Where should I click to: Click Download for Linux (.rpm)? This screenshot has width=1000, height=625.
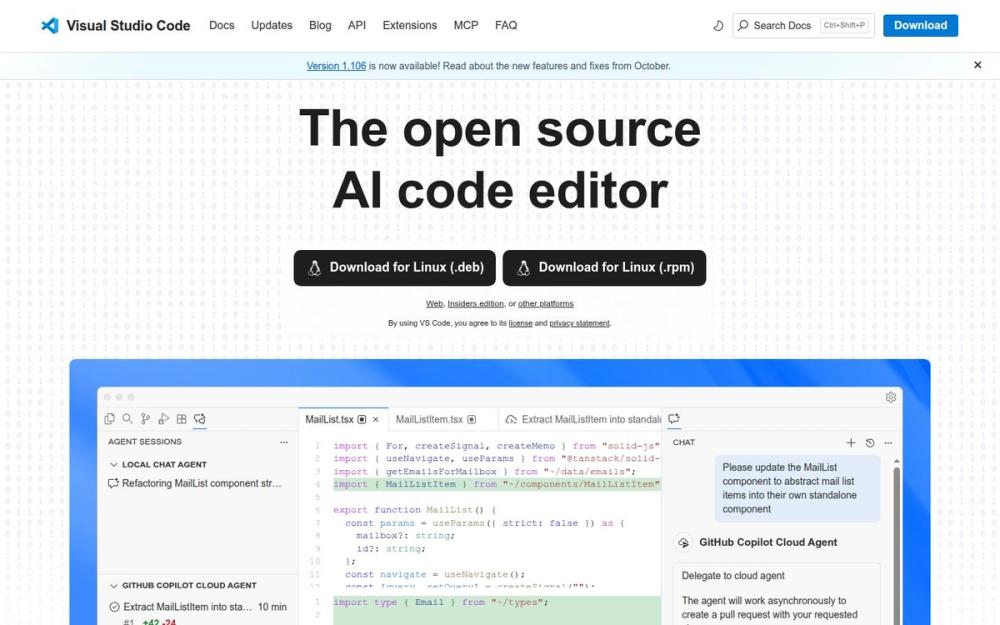point(605,268)
